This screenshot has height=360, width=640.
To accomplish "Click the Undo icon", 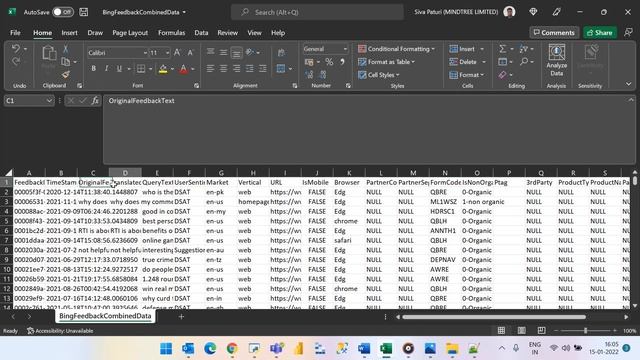I will 16,49.
